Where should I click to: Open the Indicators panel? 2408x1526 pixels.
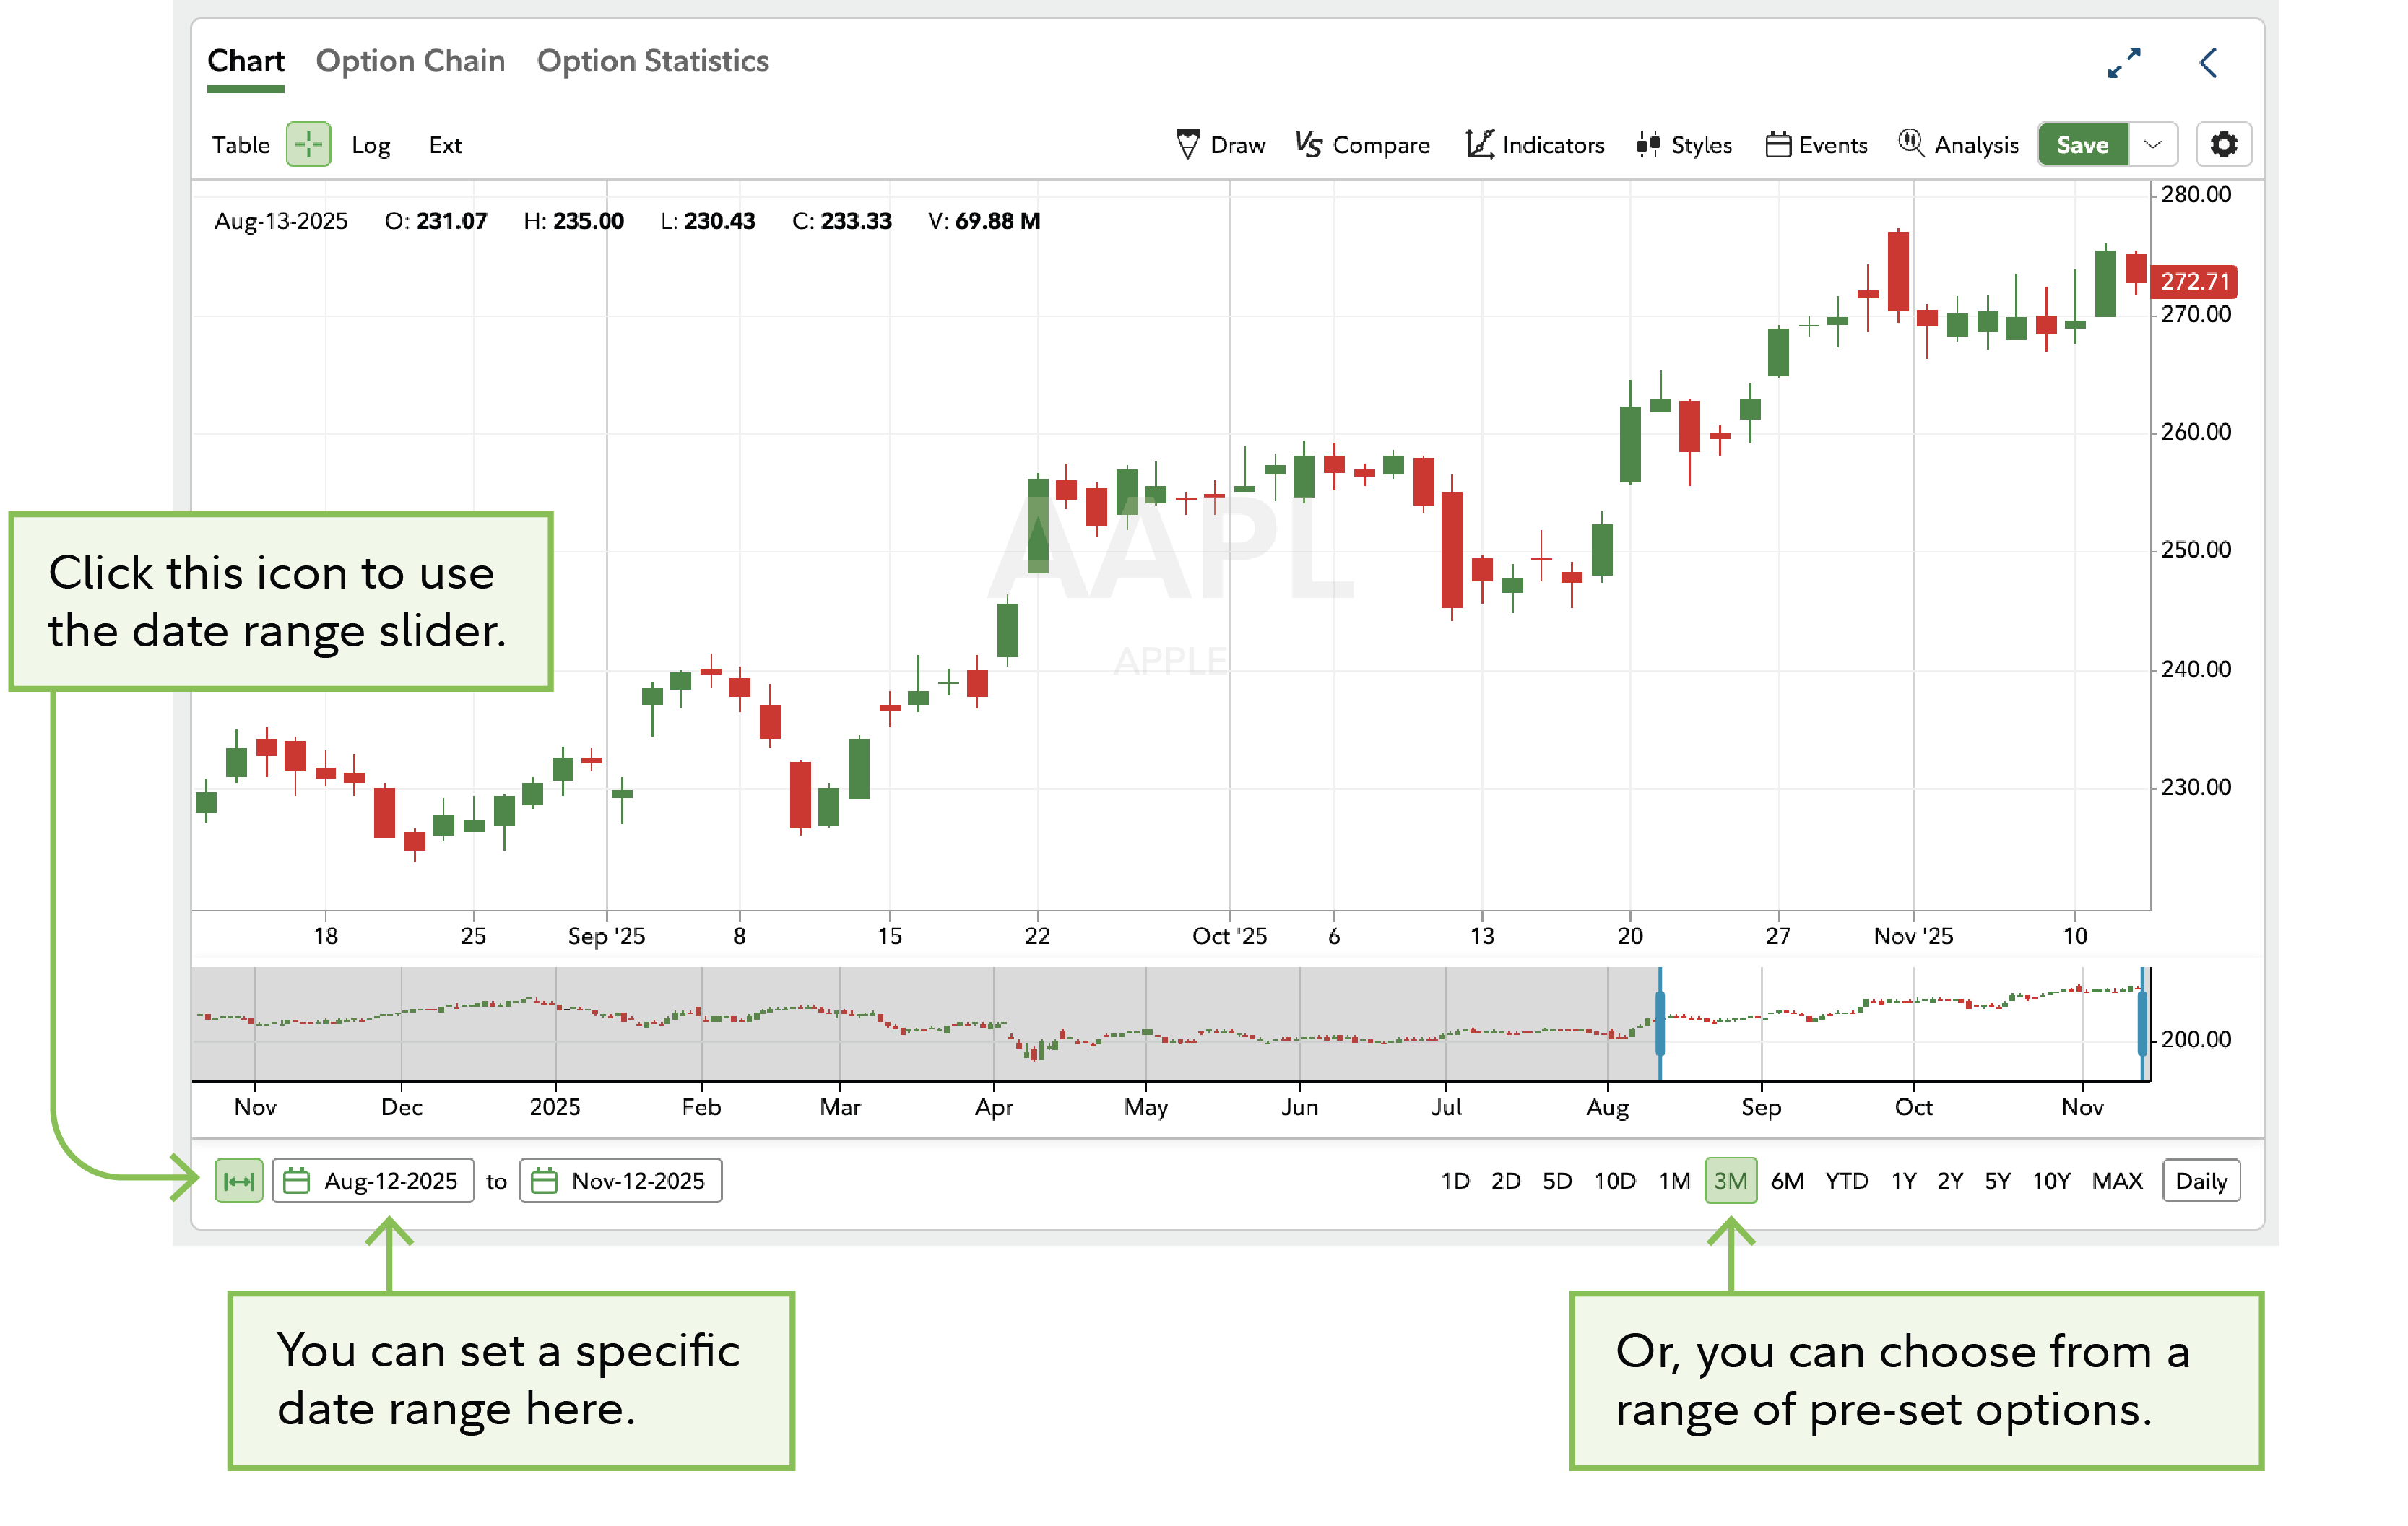1533,145
